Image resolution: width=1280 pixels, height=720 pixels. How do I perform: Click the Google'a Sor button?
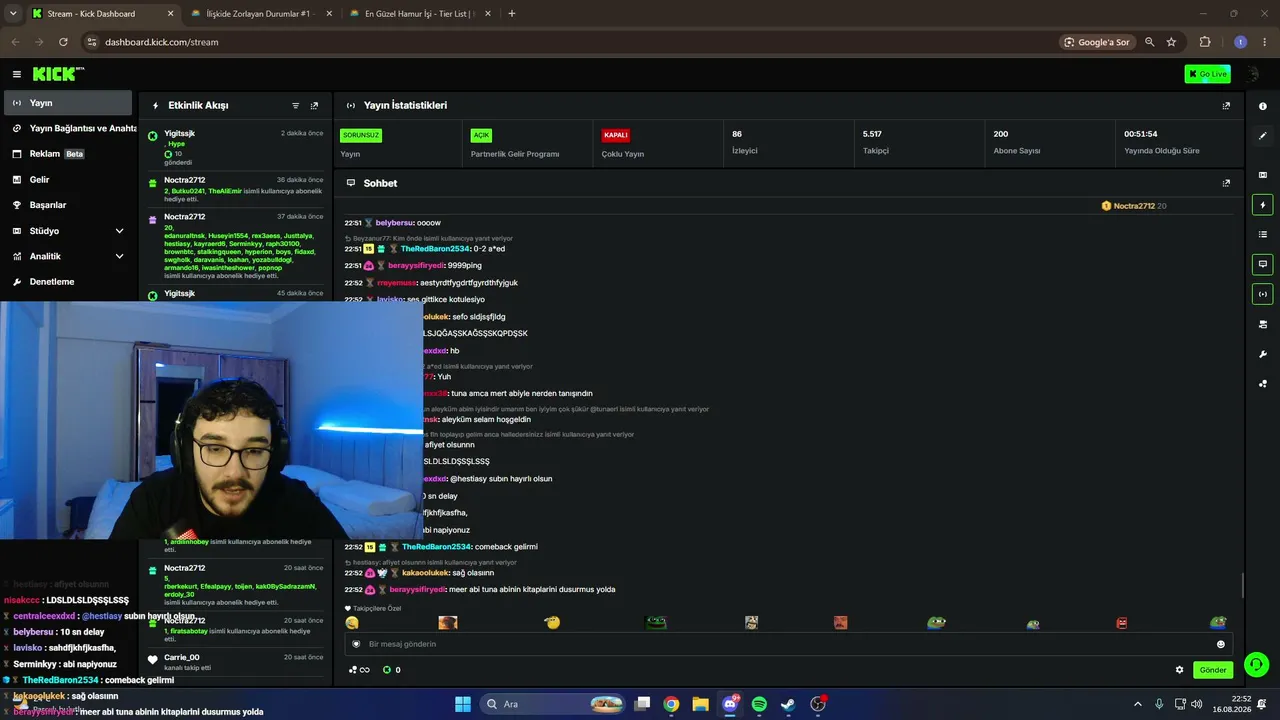pyautogui.click(x=1097, y=42)
